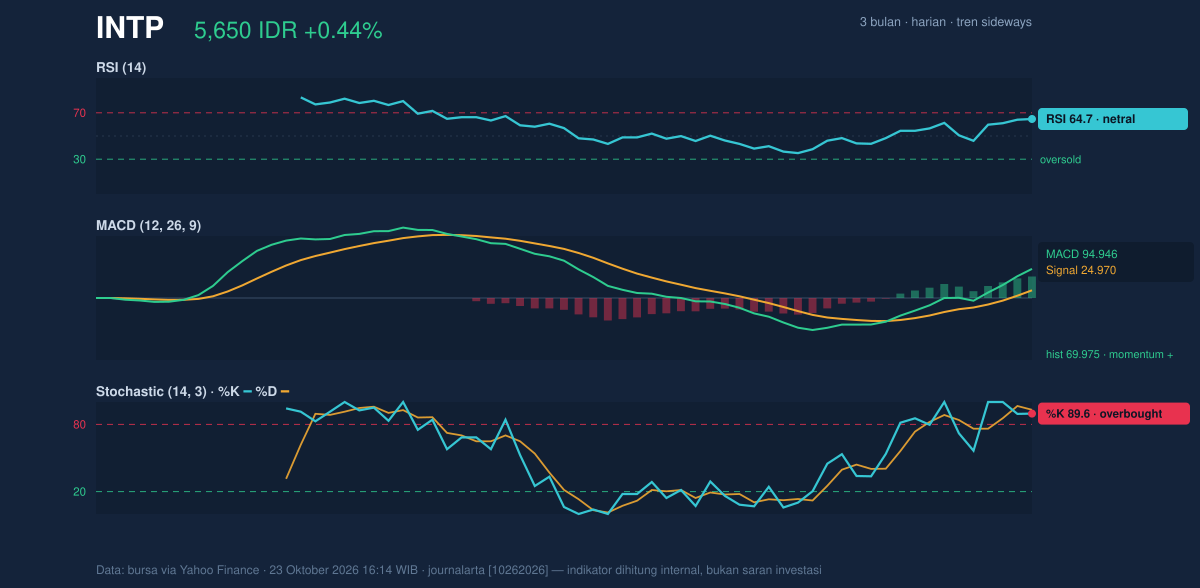
Task: Click the MACD 94.946 value
Action: pos(1081,254)
